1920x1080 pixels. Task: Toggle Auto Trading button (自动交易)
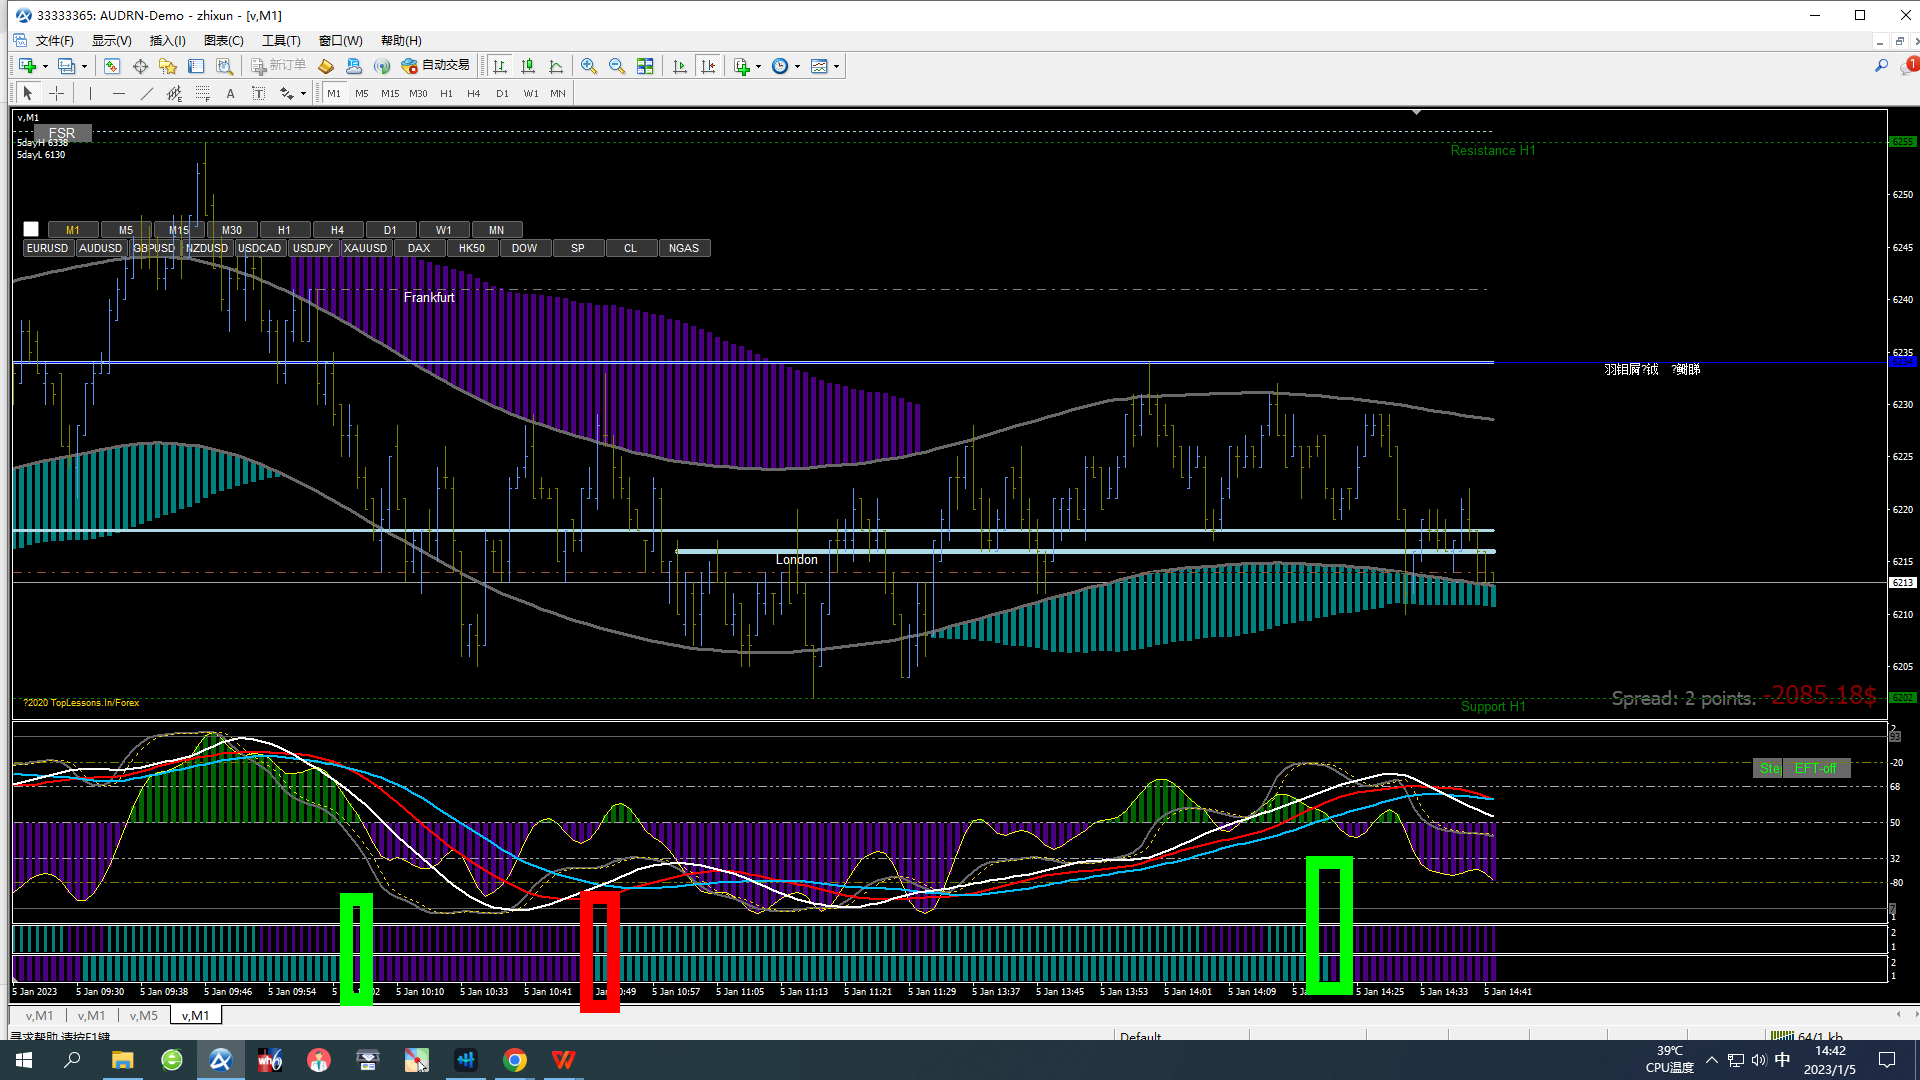pyautogui.click(x=436, y=66)
